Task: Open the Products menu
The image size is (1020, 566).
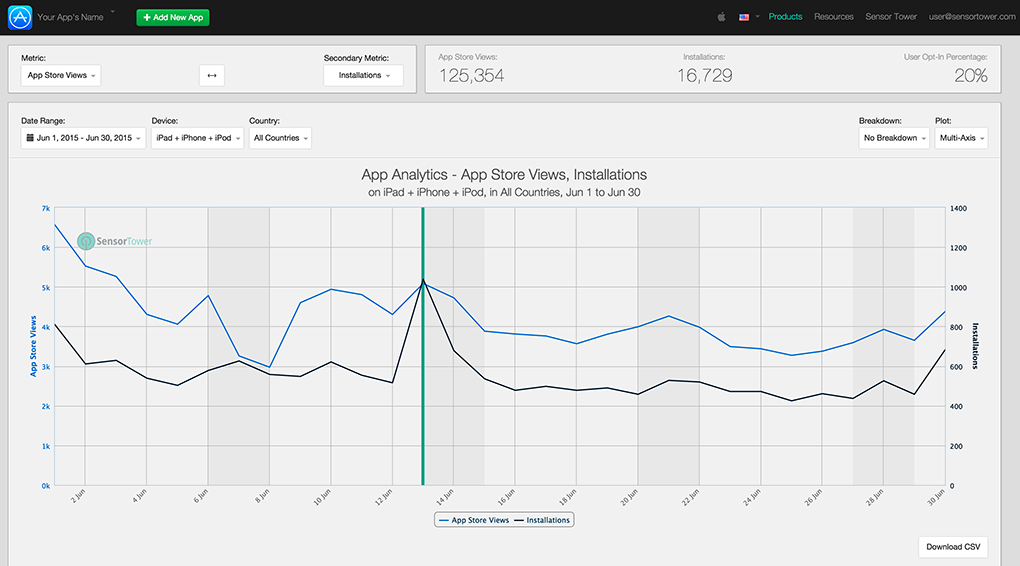Action: point(785,17)
